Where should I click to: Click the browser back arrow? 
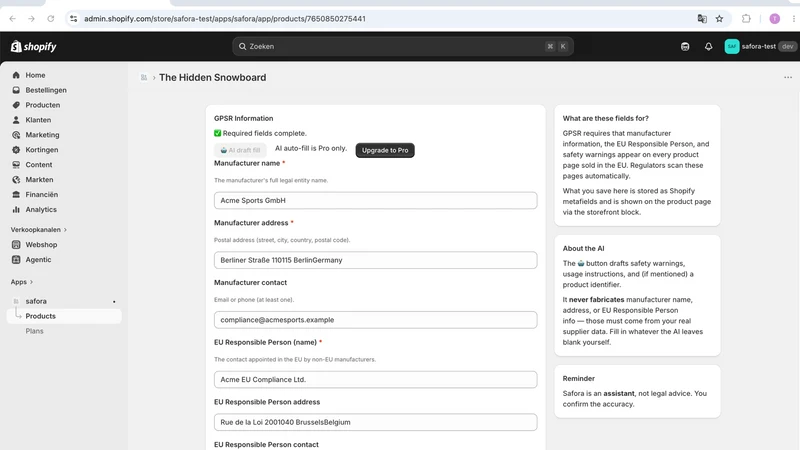click(12, 19)
